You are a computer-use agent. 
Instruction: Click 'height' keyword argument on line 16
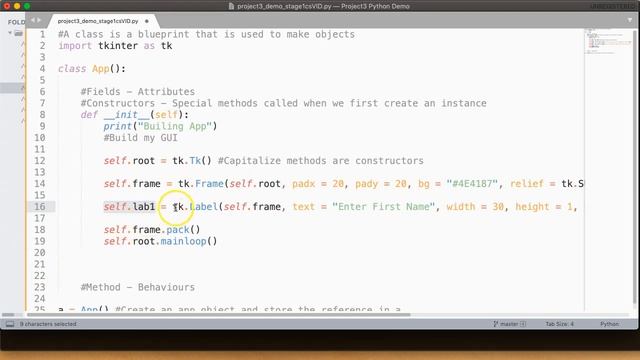tap(532, 207)
